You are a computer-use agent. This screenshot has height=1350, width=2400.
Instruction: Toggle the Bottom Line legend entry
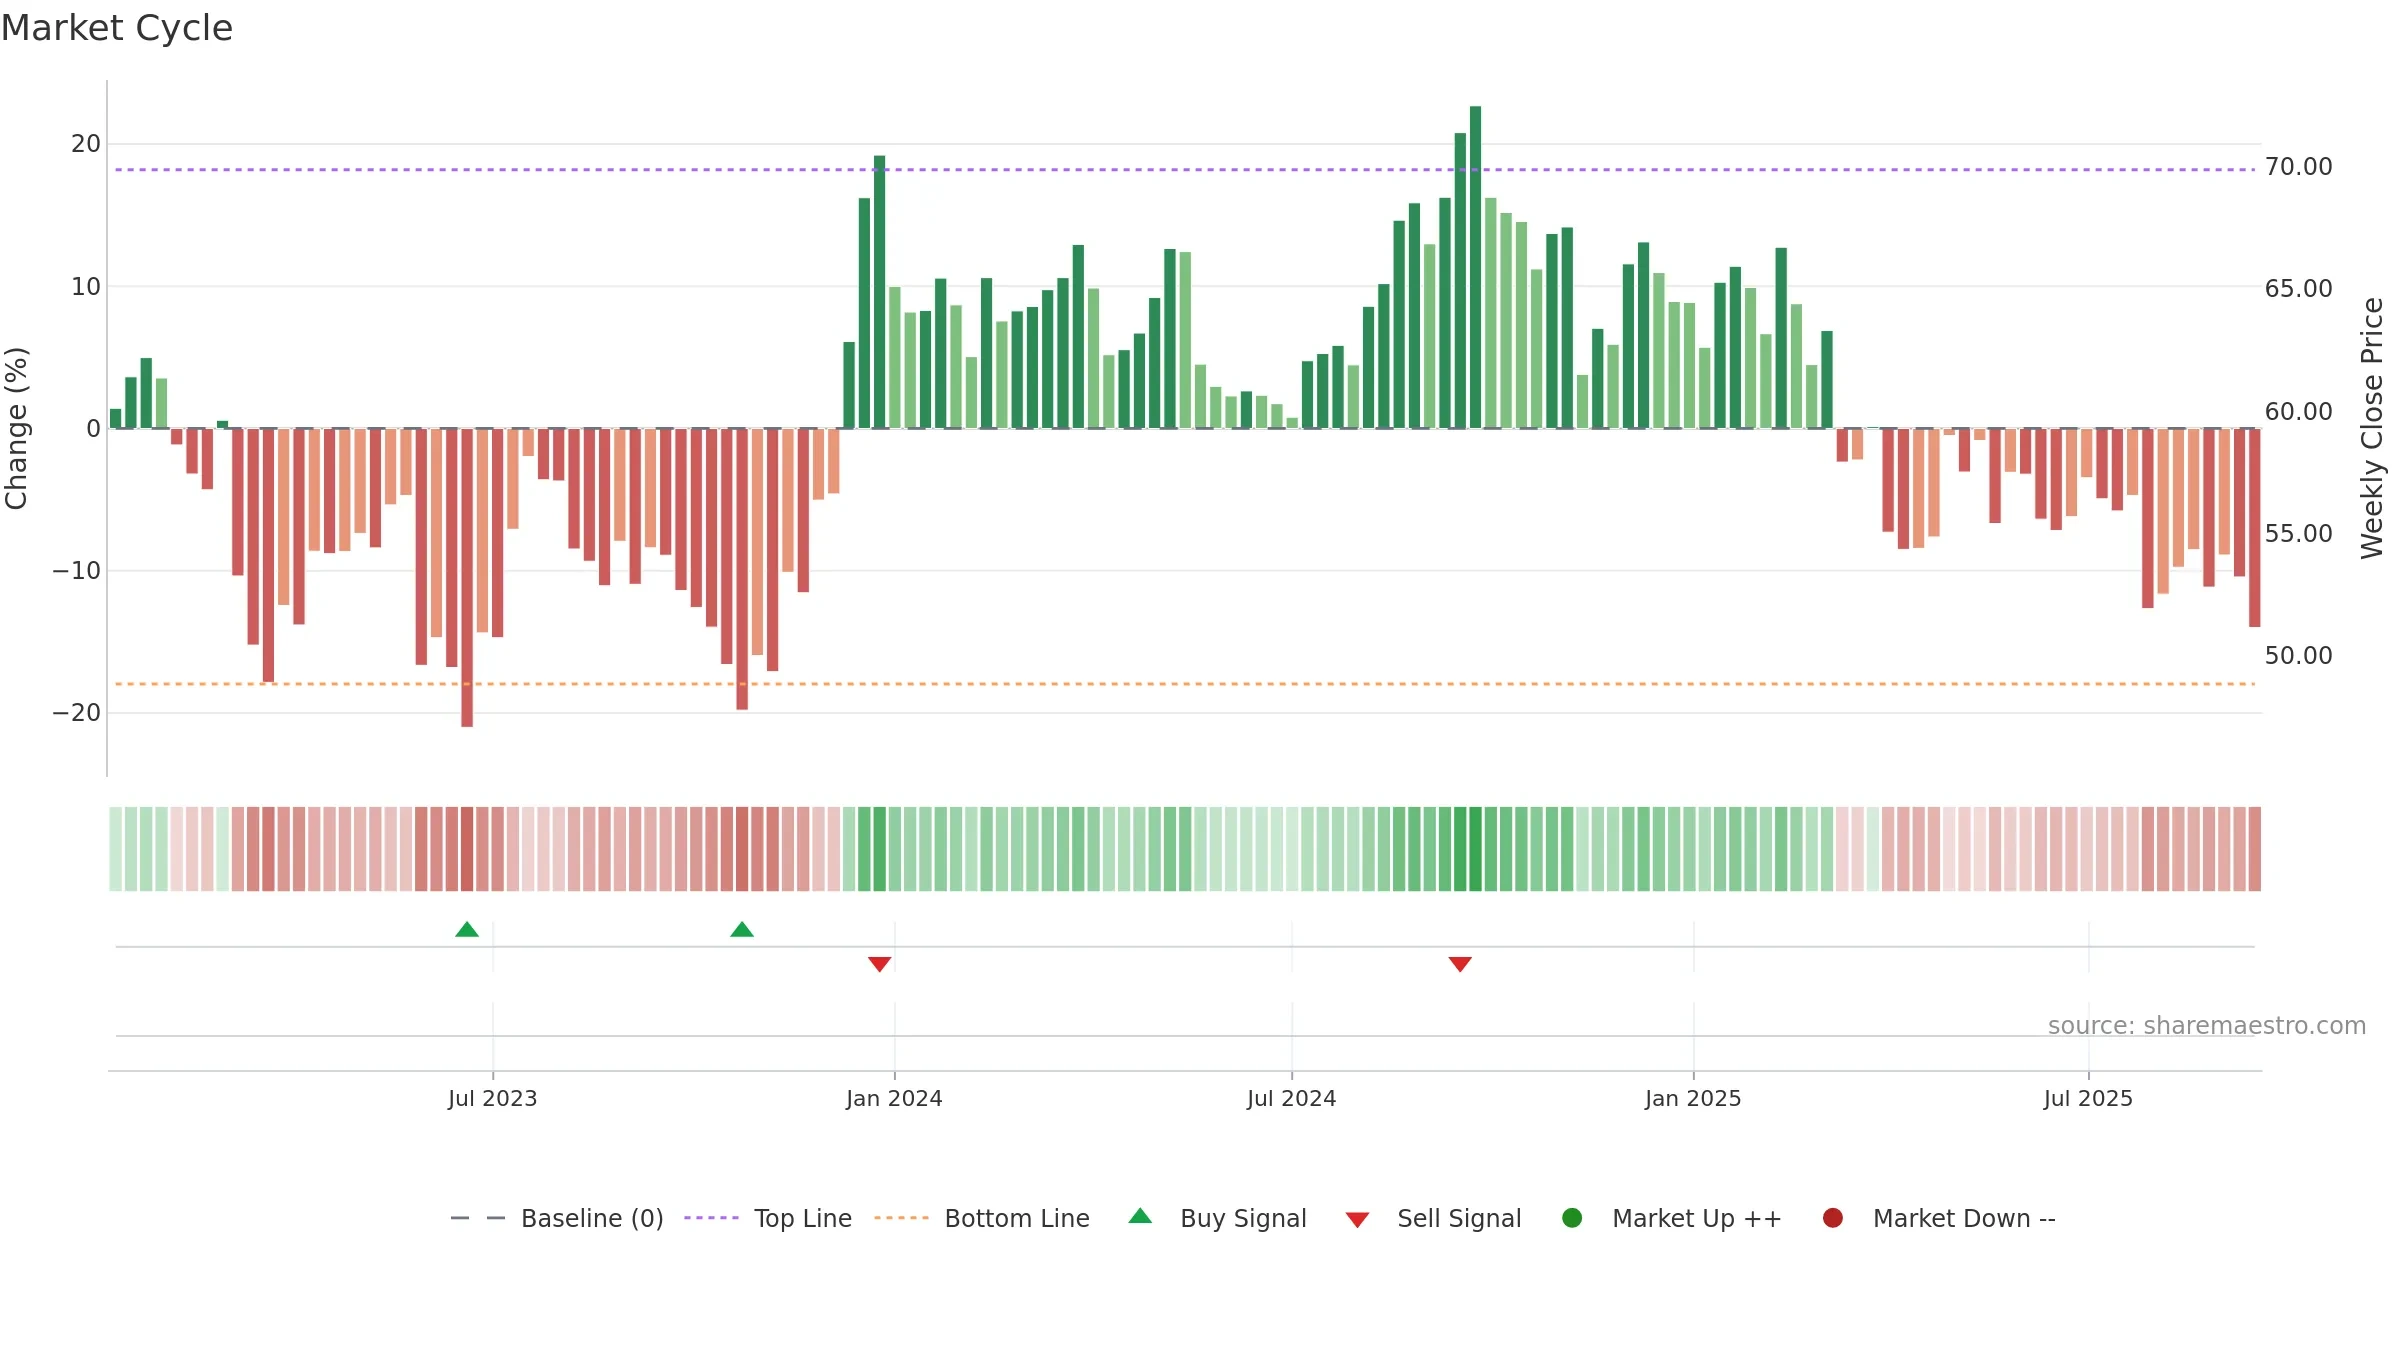pos(982,1218)
